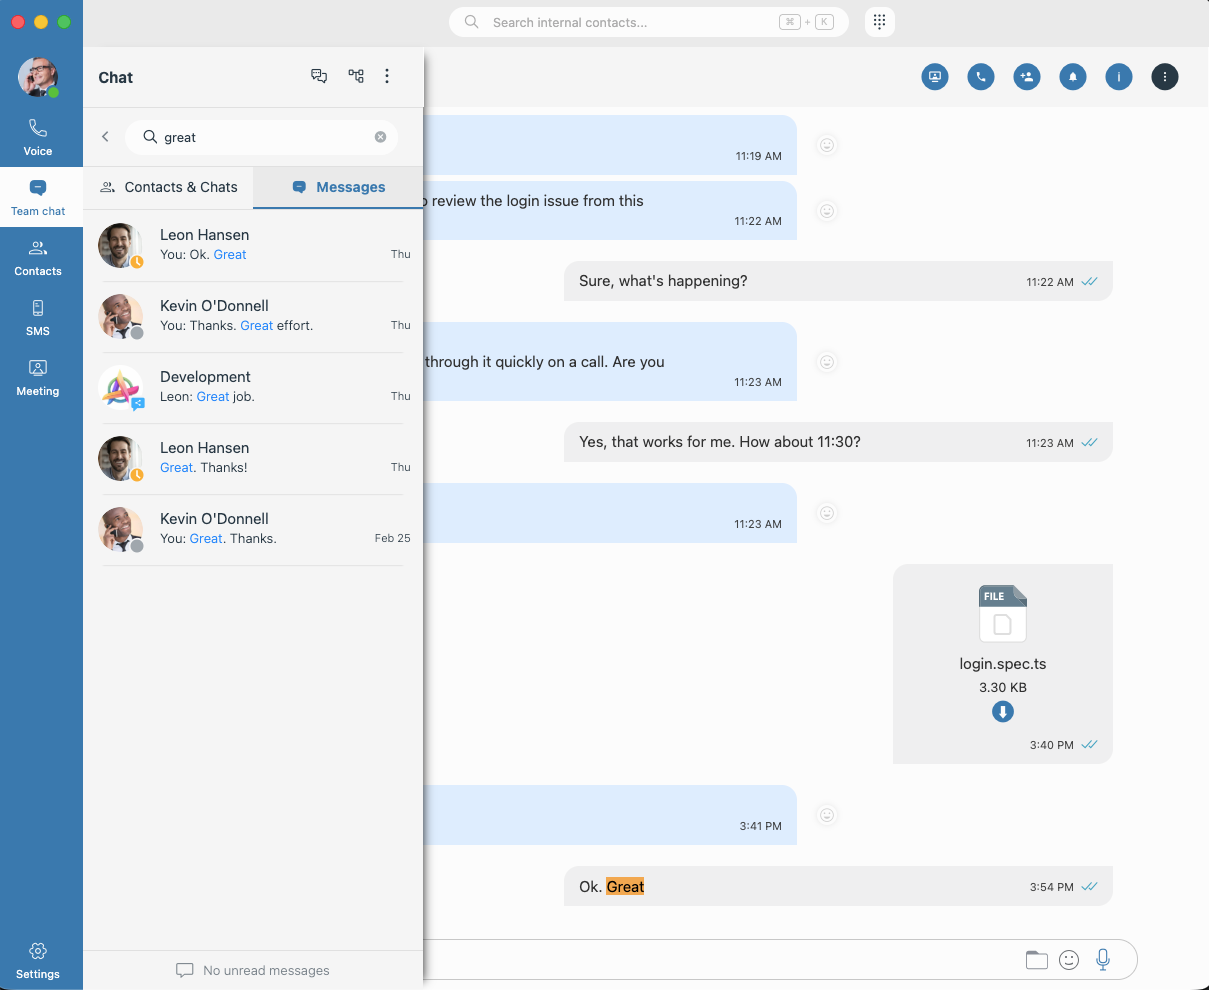Screen dimensions: 1209x990
Task: Clear the 'great' search query
Action: point(380,137)
